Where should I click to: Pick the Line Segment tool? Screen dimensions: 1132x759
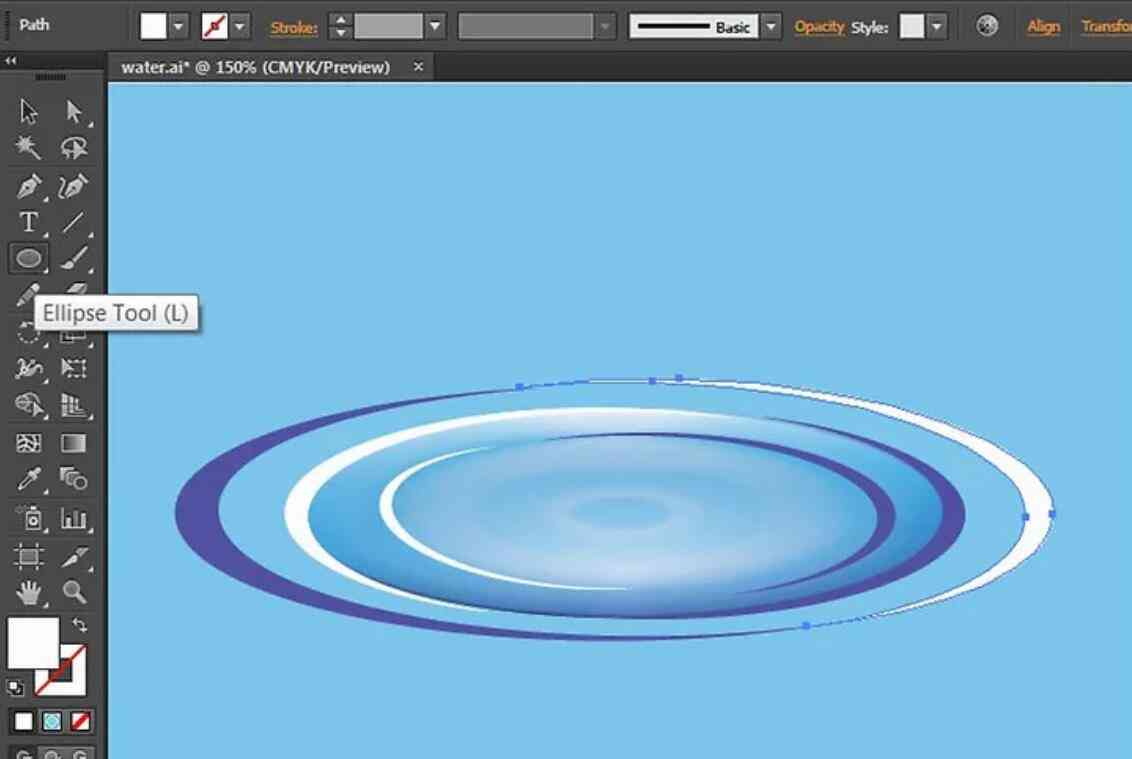tap(74, 222)
